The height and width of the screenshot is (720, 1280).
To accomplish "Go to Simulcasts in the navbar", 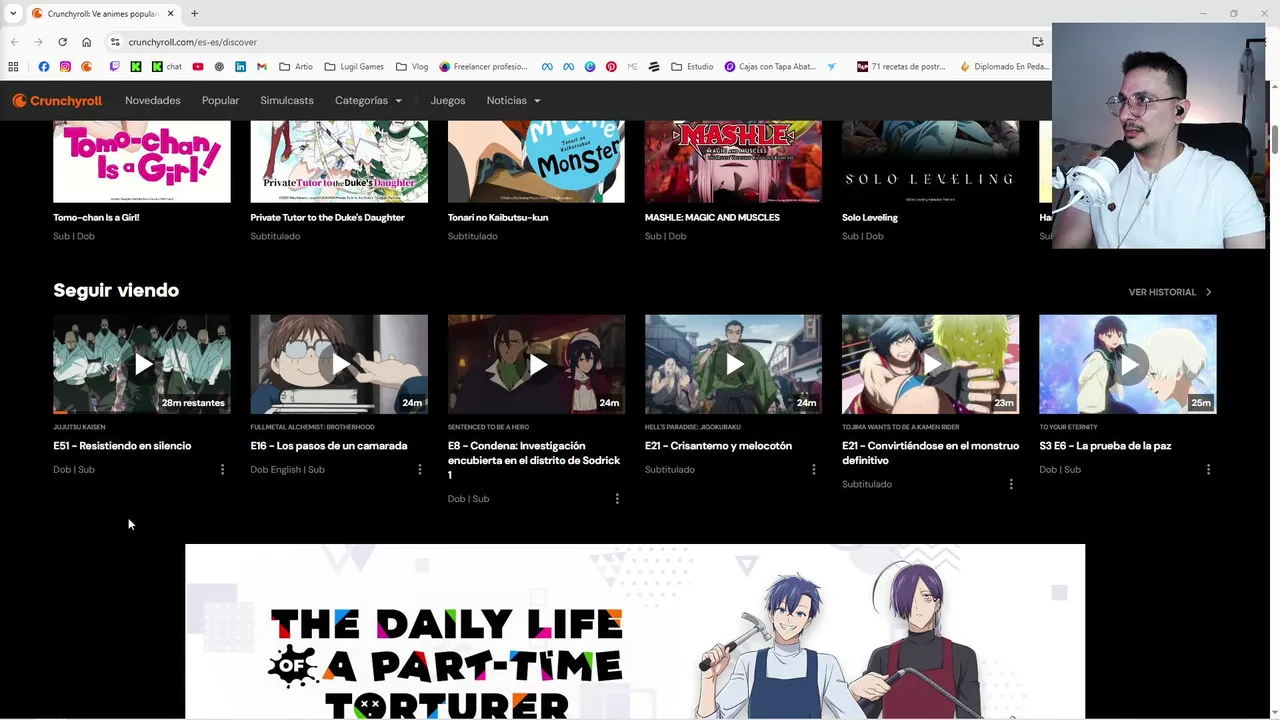I will 287,100.
